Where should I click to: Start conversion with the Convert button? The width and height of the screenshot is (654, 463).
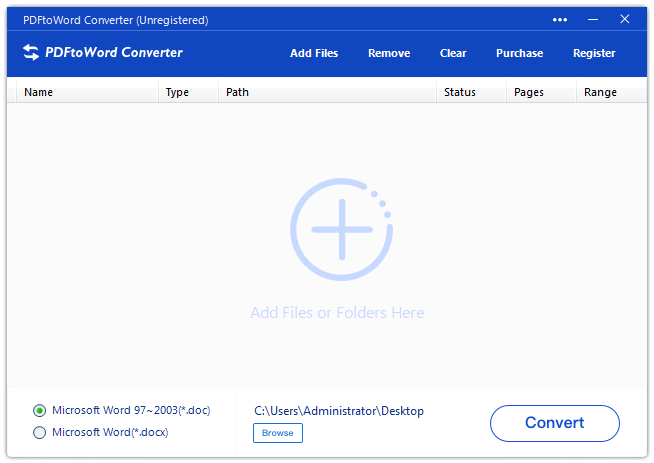tap(555, 423)
